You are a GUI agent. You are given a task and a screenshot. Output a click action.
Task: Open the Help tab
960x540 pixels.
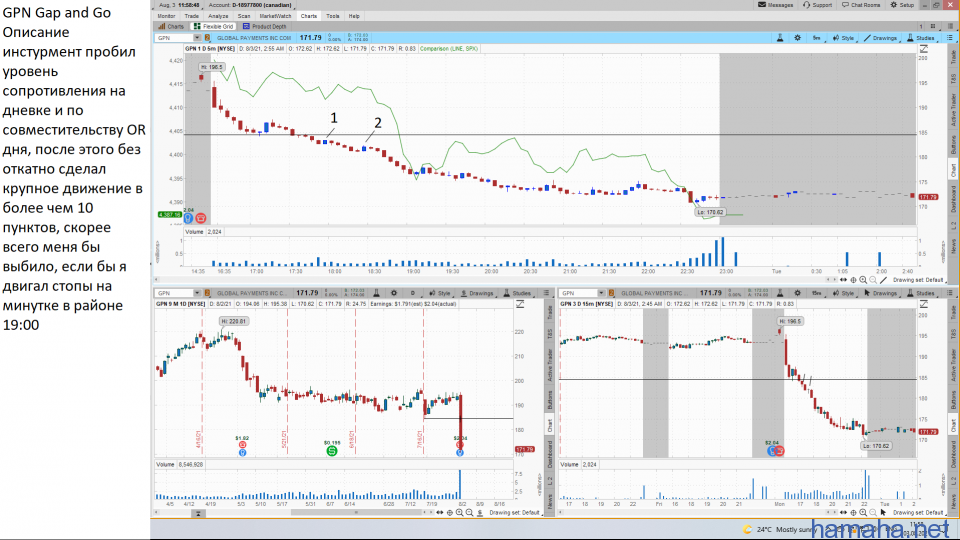click(354, 16)
